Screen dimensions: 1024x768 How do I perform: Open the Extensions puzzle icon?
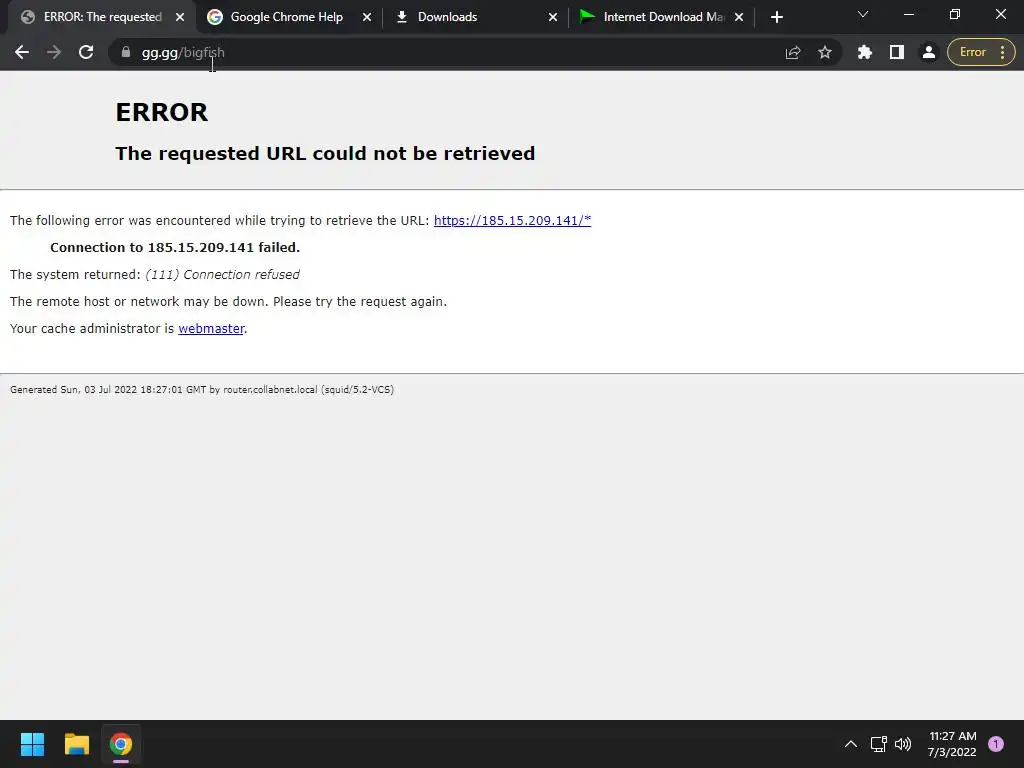(865, 52)
